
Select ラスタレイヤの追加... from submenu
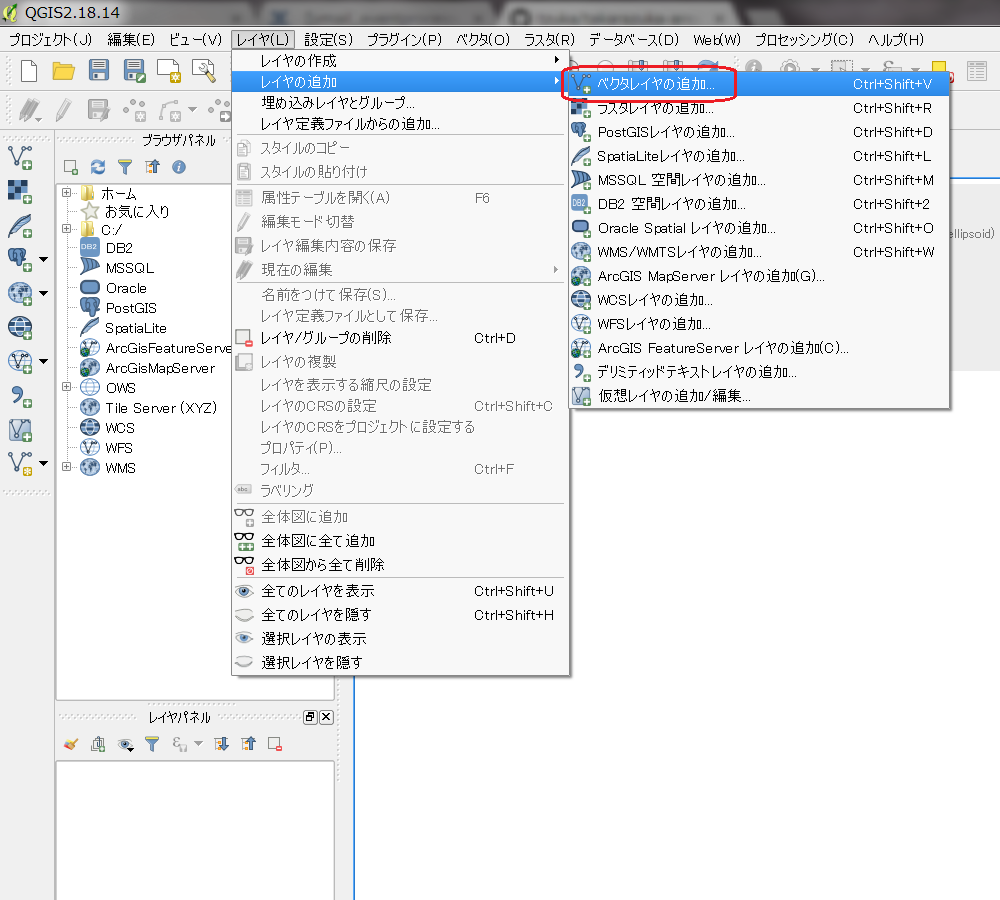(x=759, y=108)
